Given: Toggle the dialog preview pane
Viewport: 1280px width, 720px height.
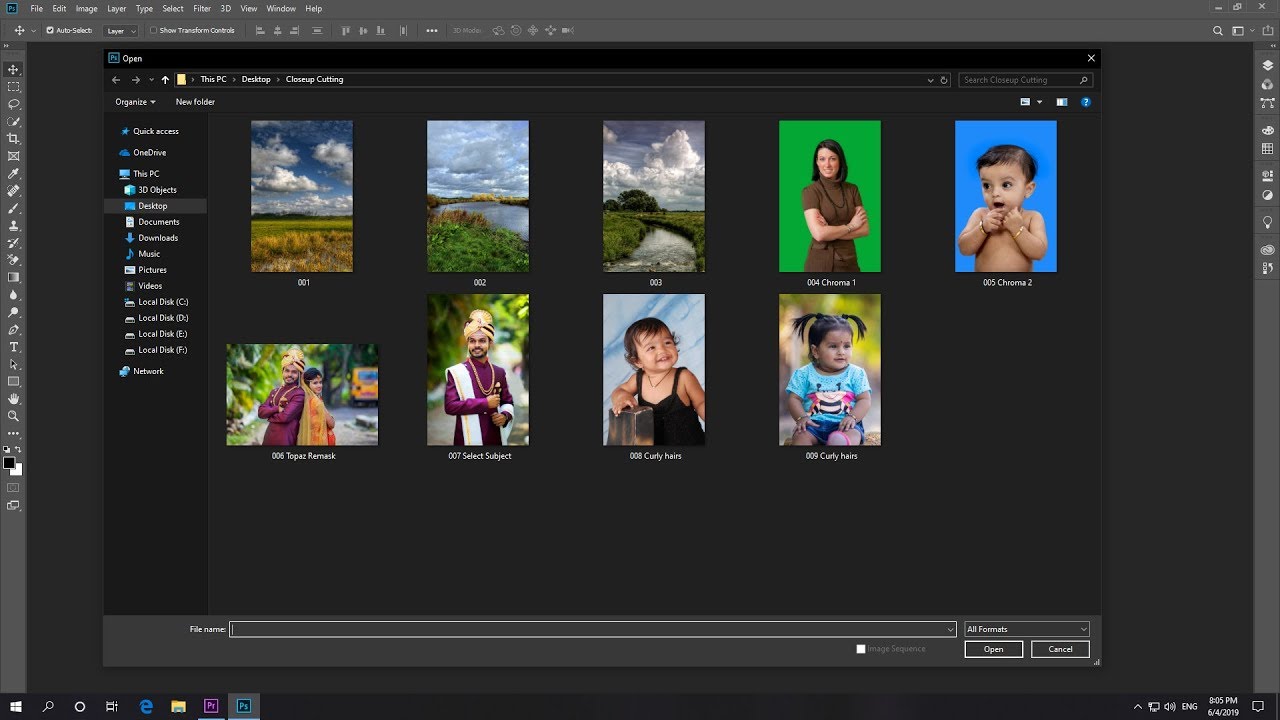Looking at the screenshot, I should [x=1062, y=102].
